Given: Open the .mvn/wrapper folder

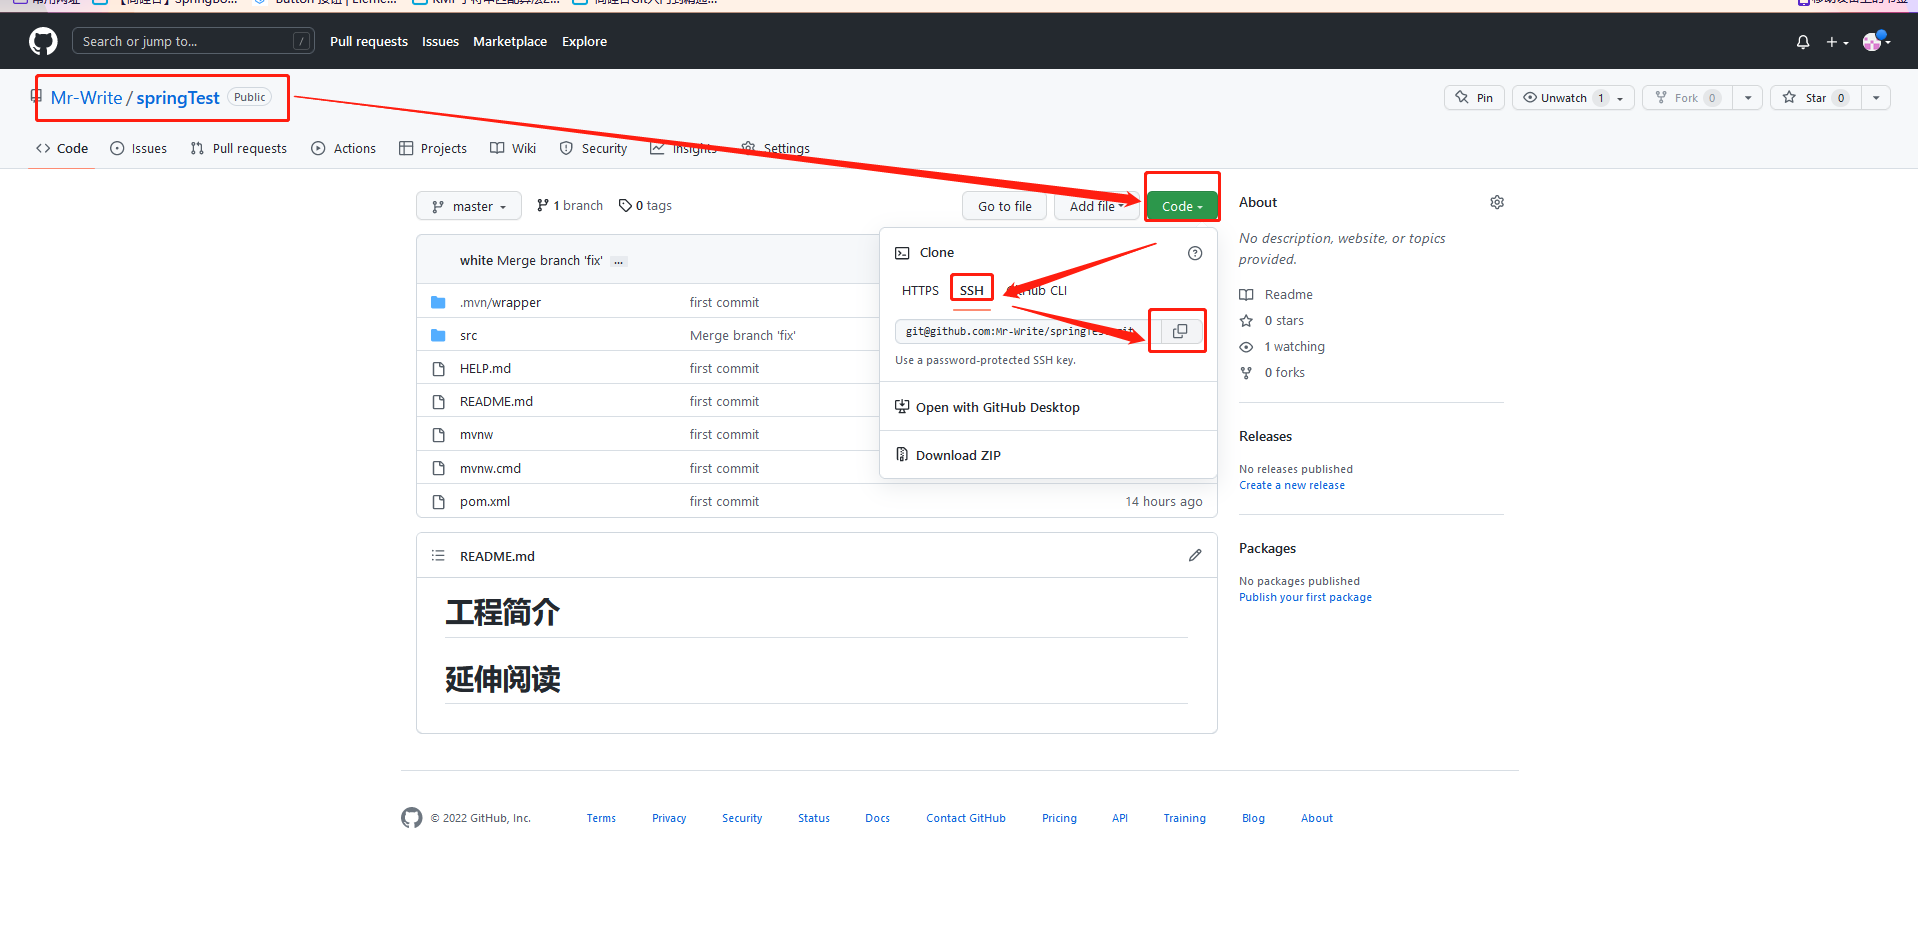Looking at the screenshot, I should [500, 303].
